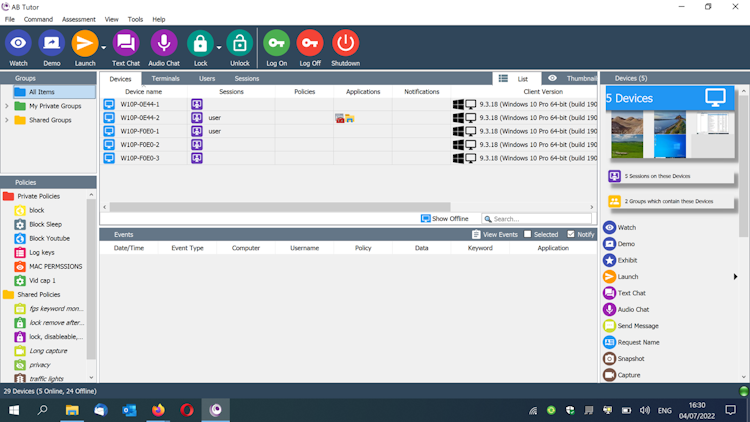
Task: Toggle the Selected events checkbox
Action: tap(528, 234)
